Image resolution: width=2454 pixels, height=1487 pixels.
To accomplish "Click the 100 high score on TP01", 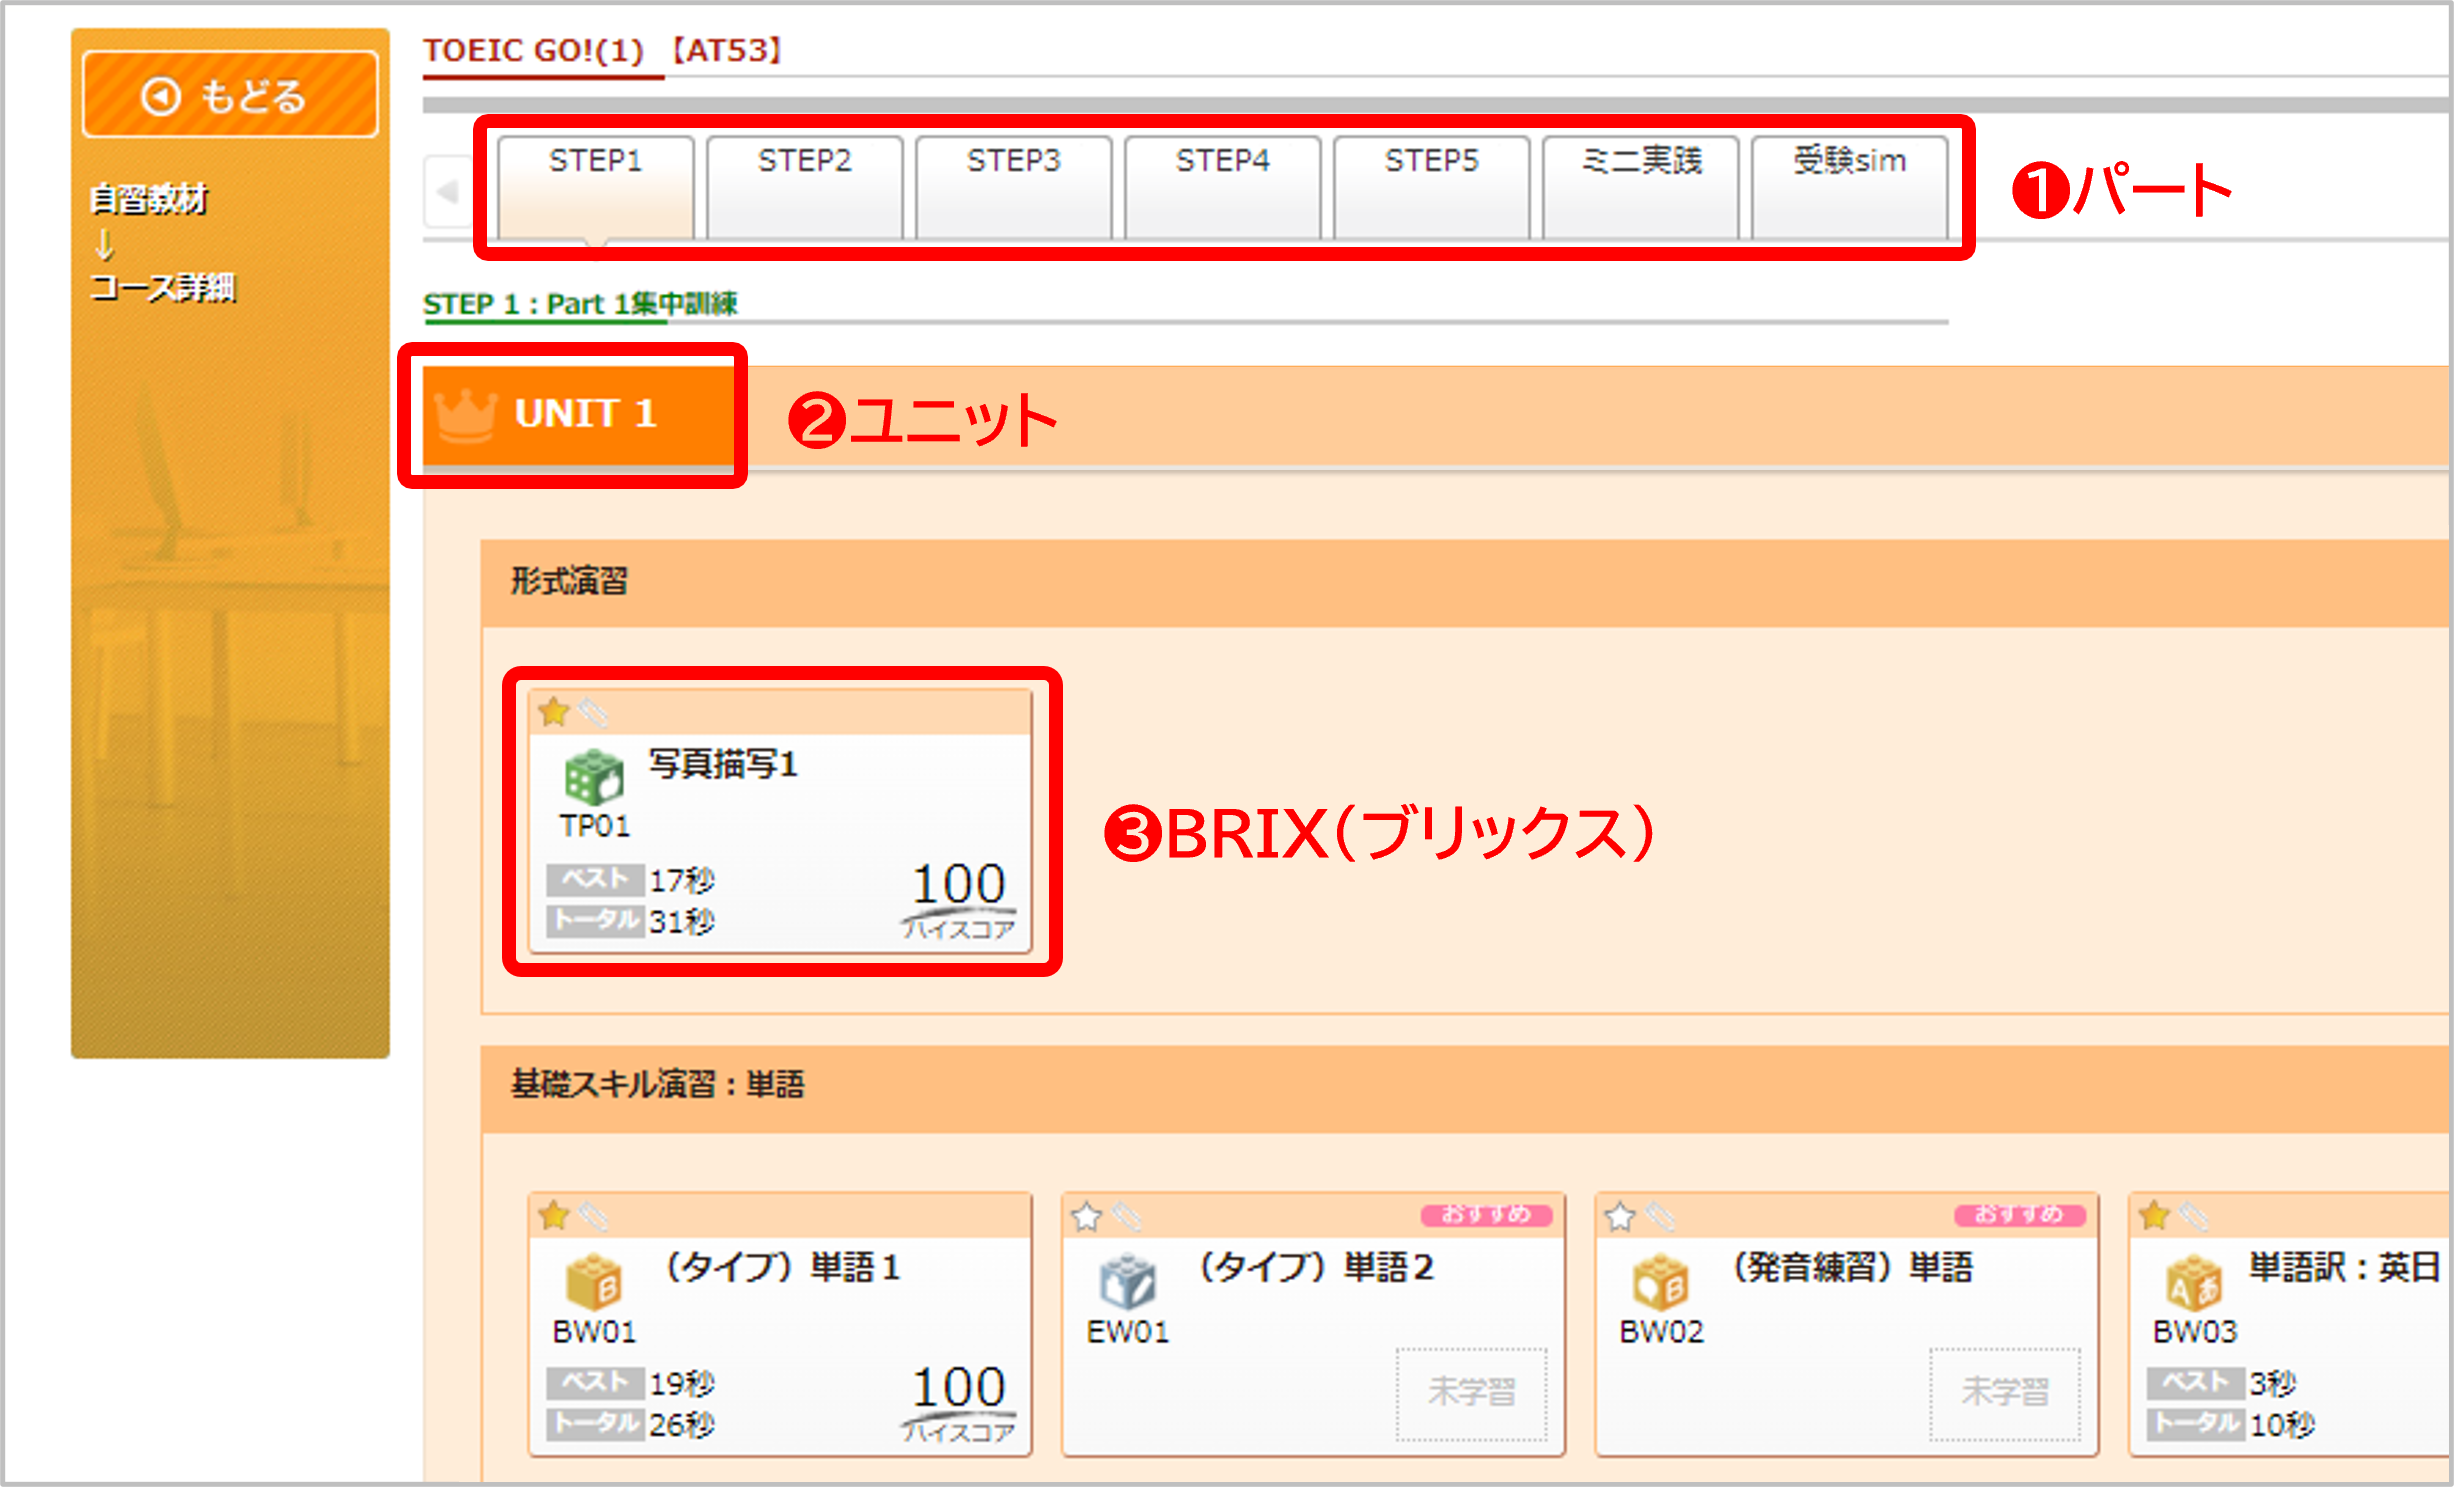I will coord(958,884).
